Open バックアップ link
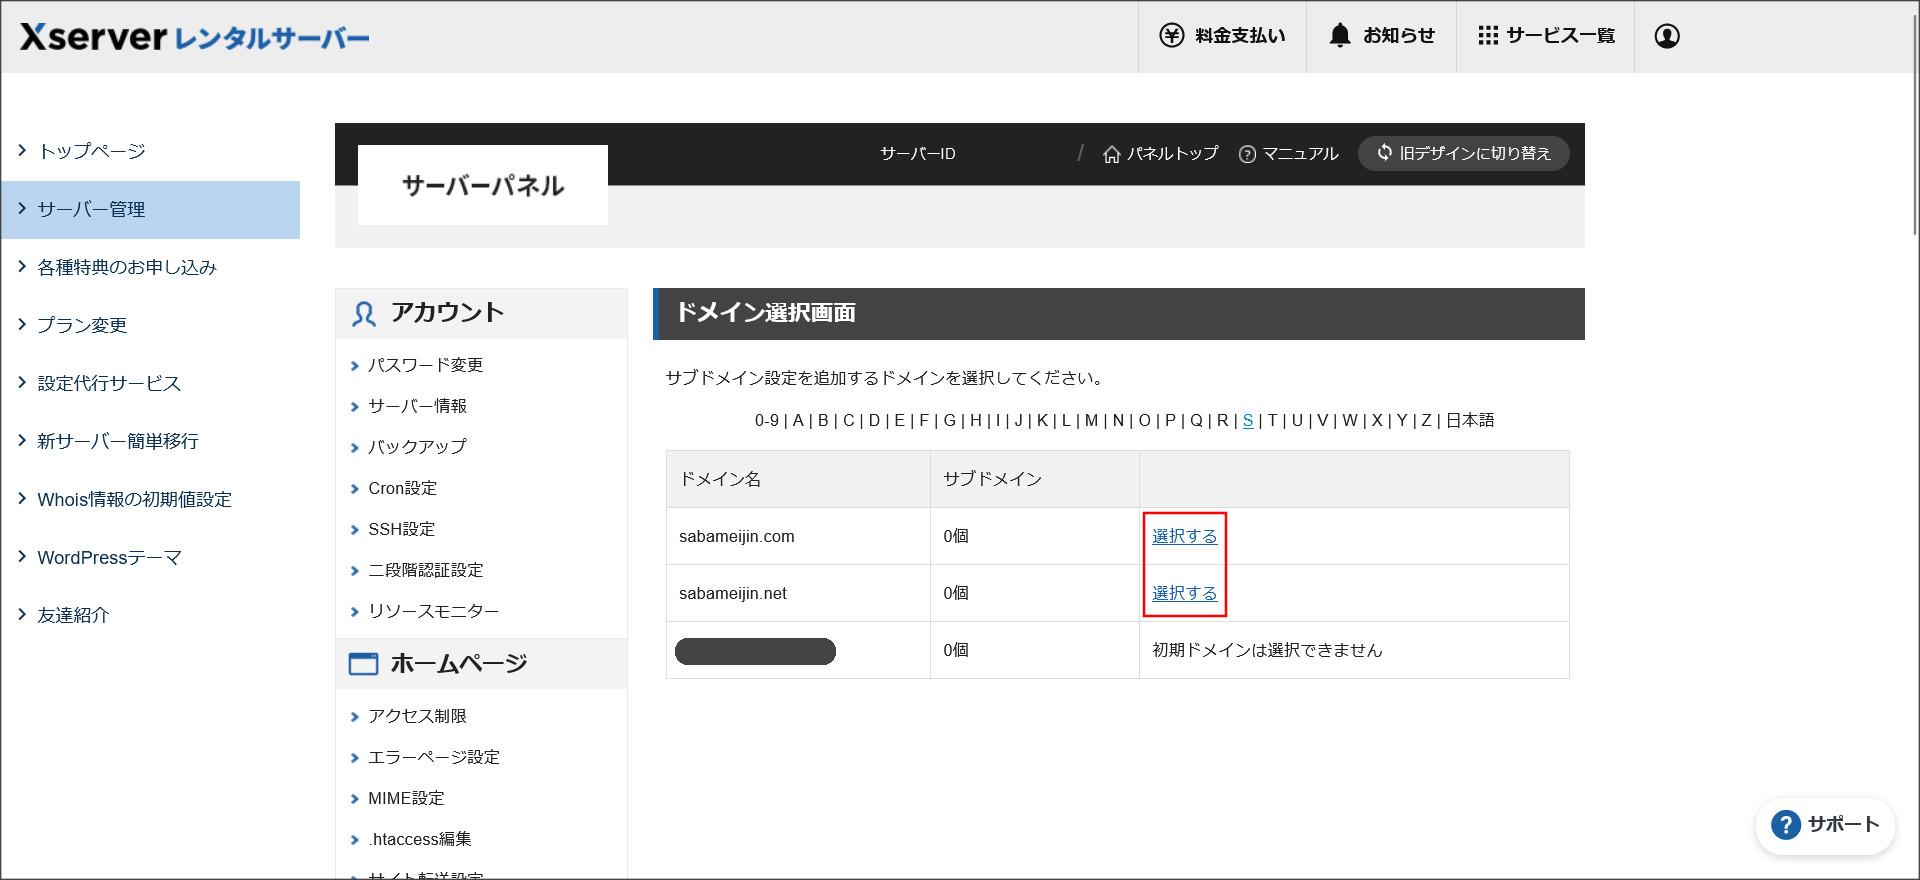 (417, 447)
